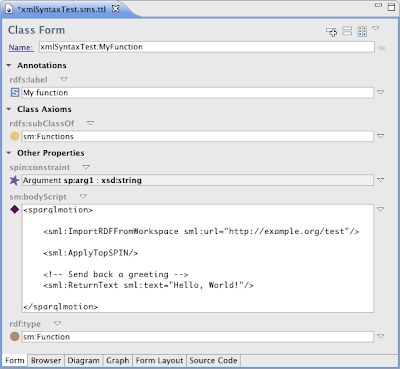Switch to the Form tab
The width and height of the screenshot is (400, 369).
(15, 361)
